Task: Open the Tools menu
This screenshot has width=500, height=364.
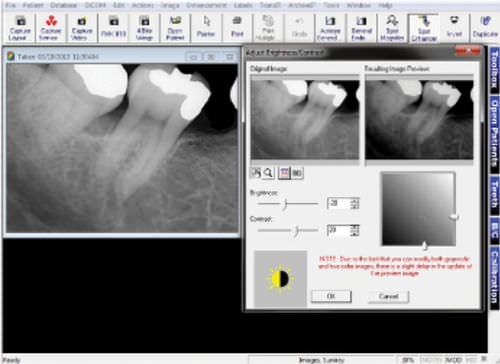Action: (x=331, y=5)
